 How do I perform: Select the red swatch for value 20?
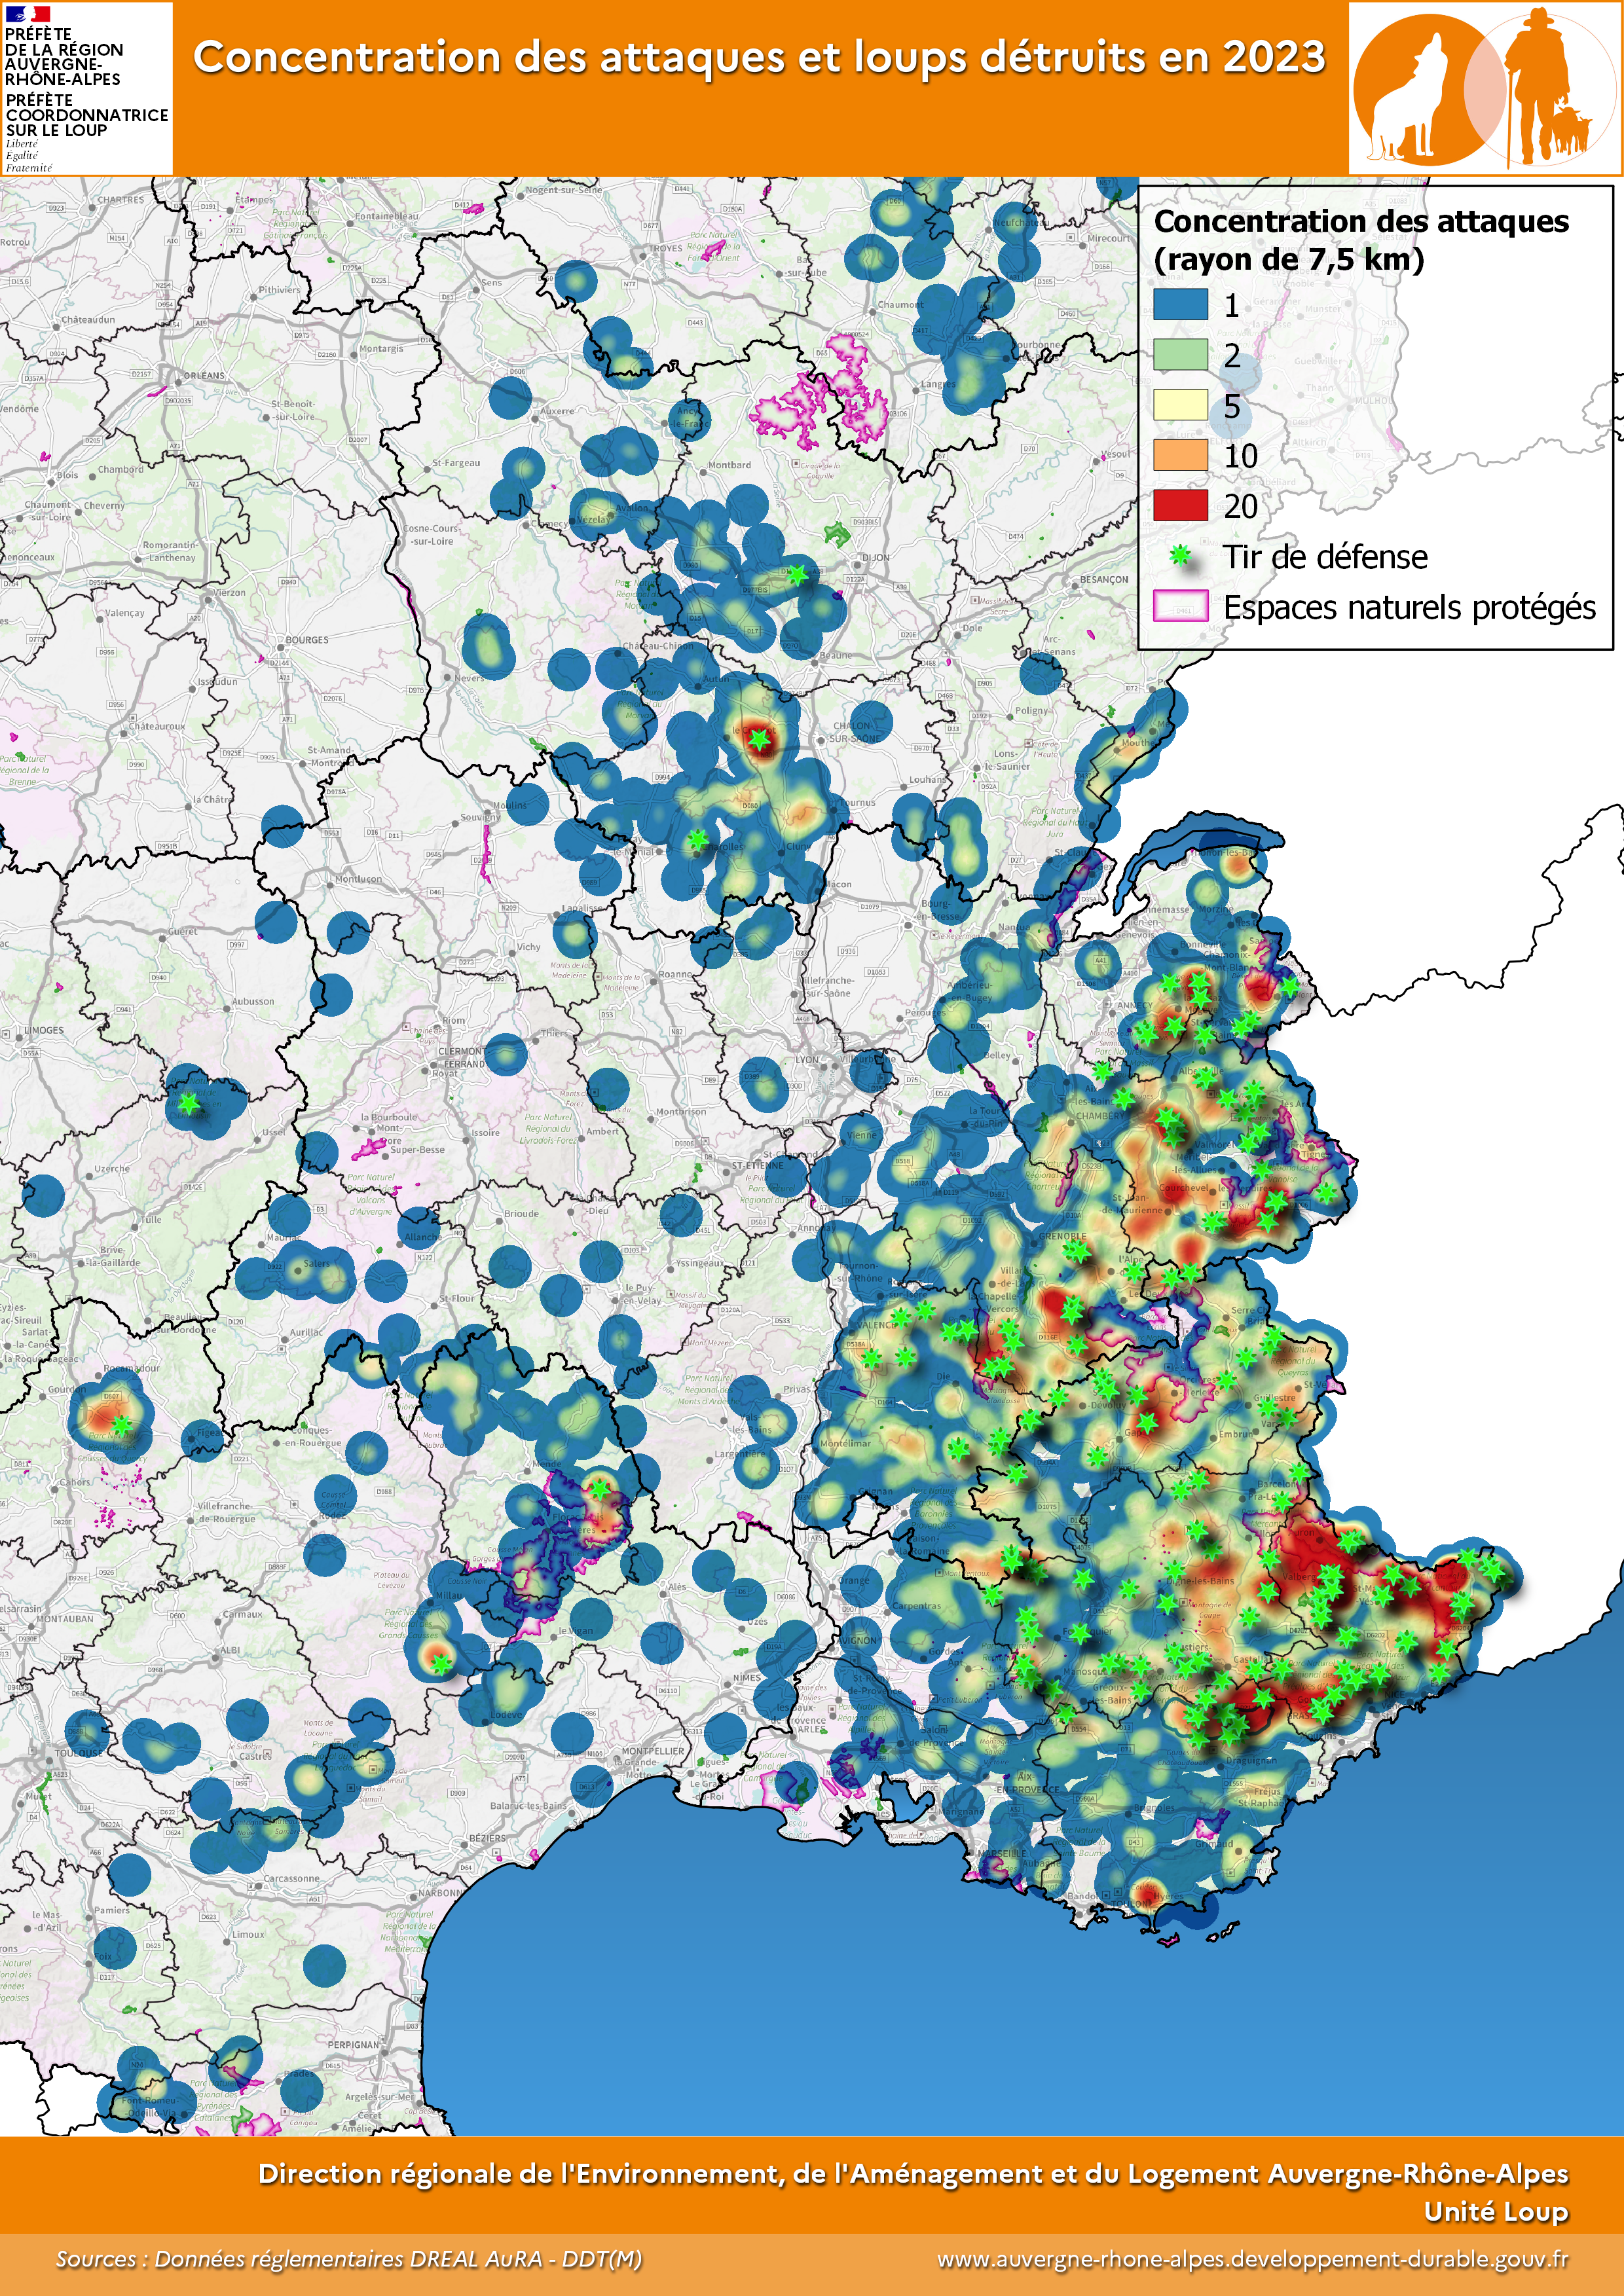[1180, 505]
